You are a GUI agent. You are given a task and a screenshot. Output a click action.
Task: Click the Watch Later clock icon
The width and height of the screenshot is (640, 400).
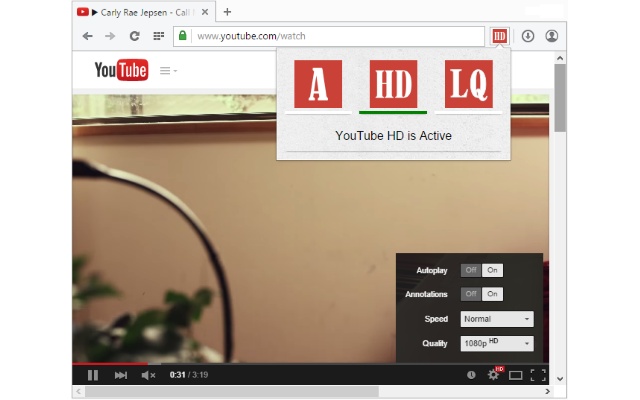(x=471, y=375)
